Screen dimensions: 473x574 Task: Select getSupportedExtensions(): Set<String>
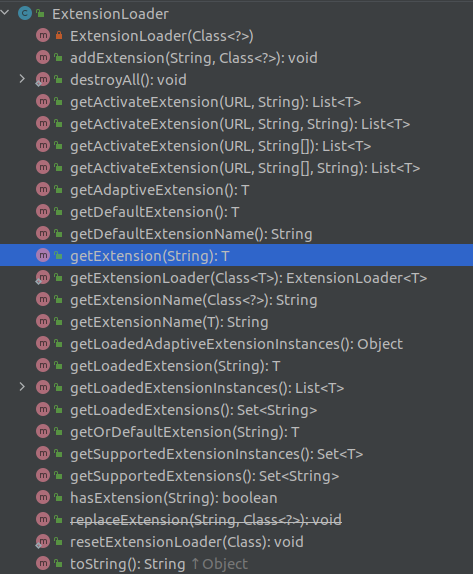coord(205,476)
